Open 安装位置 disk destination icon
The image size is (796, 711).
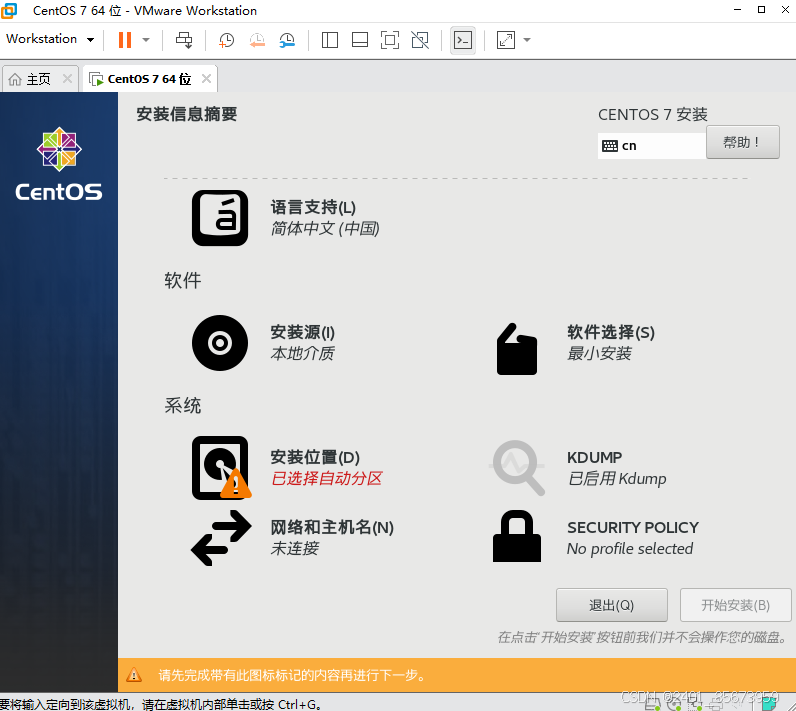[221, 468]
